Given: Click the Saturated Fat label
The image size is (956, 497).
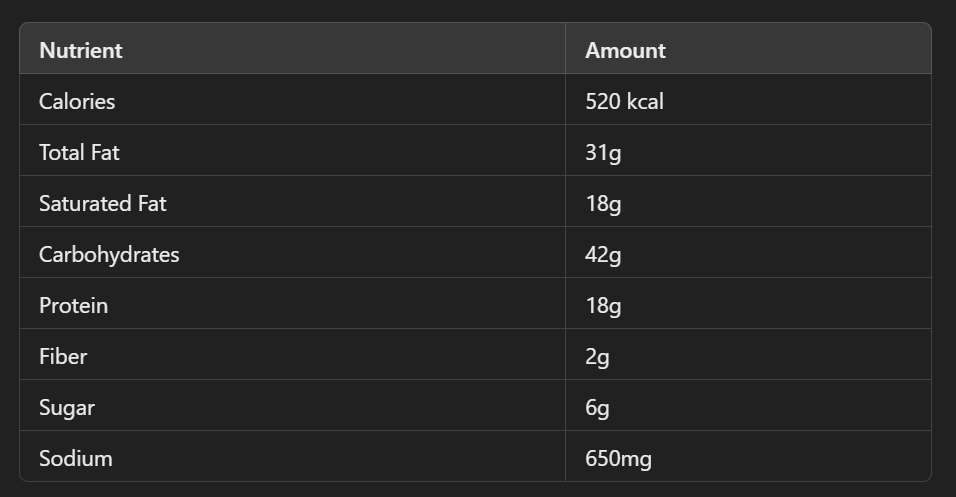Looking at the screenshot, I should coord(102,203).
